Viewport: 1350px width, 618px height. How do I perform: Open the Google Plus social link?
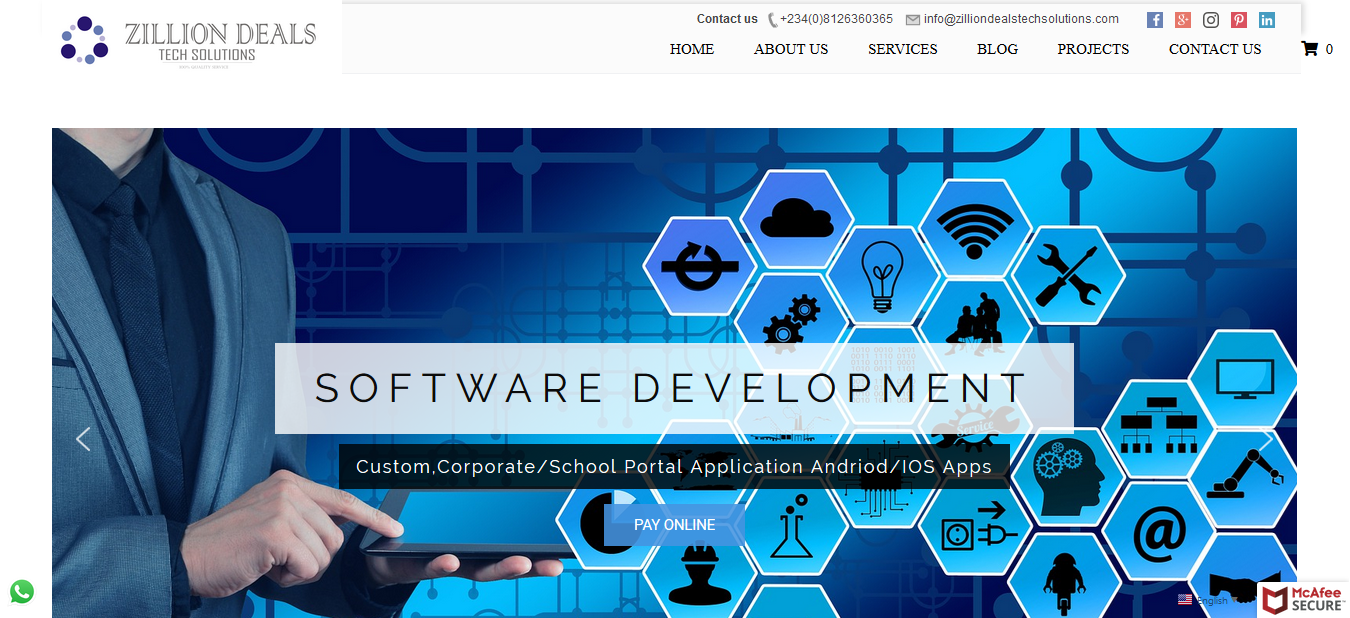tap(1183, 20)
